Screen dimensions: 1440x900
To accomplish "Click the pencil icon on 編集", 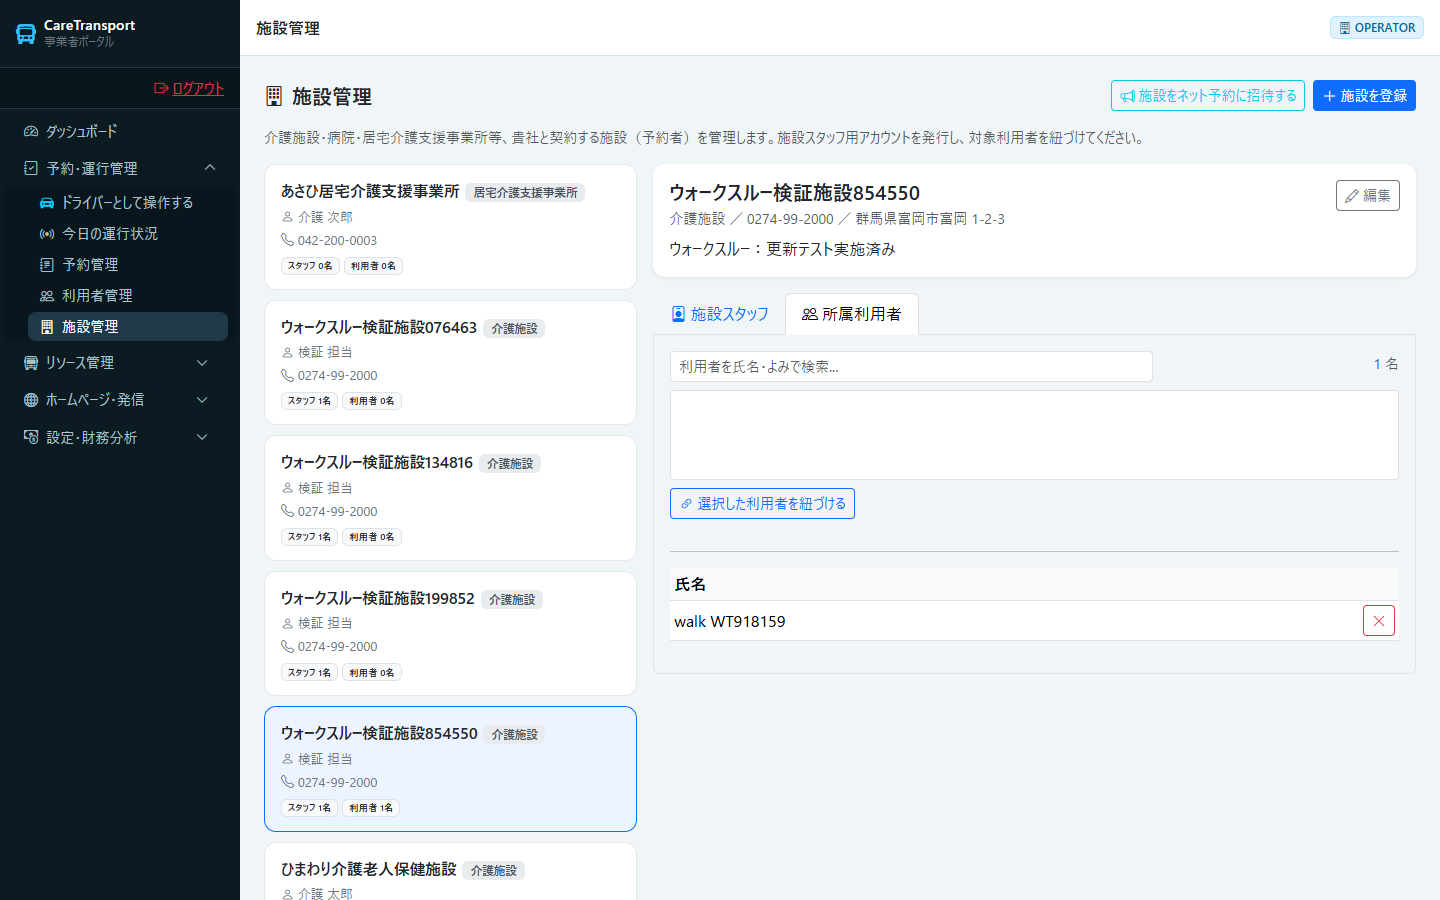I will click(x=1352, y=196).
